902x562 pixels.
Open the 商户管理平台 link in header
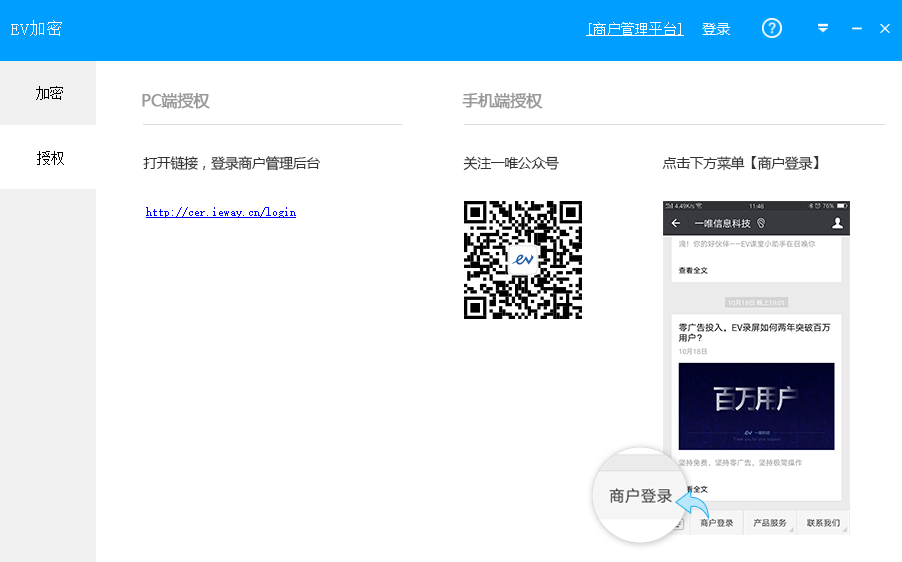click(x=635, y=29)
